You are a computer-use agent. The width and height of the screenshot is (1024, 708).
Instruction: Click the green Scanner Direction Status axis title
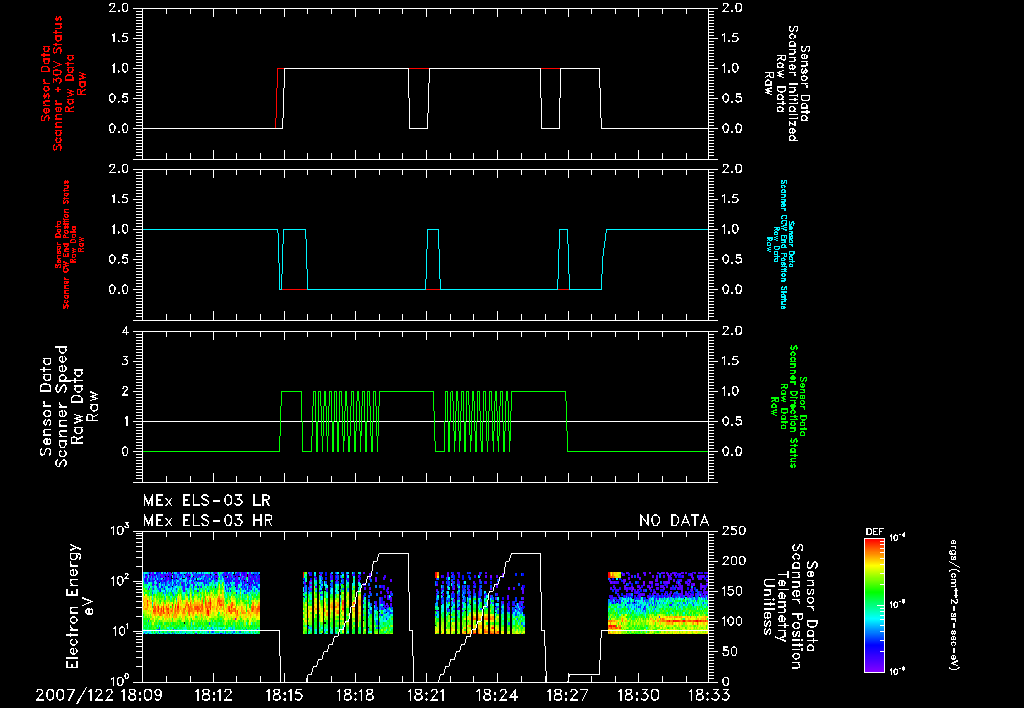(788, 406)
